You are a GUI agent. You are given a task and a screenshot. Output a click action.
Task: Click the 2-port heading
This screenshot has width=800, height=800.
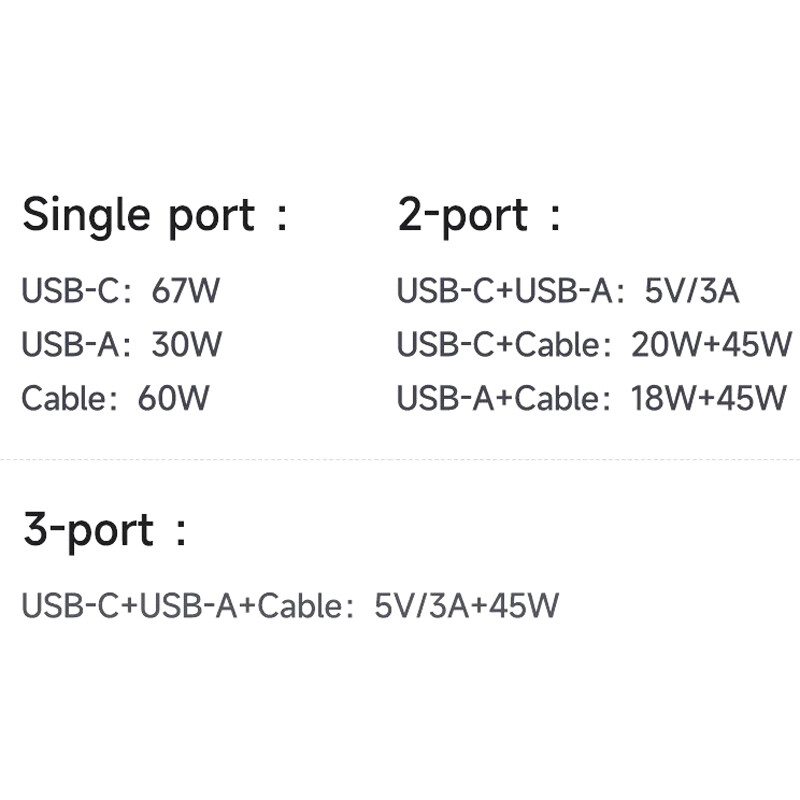point(479,216)
